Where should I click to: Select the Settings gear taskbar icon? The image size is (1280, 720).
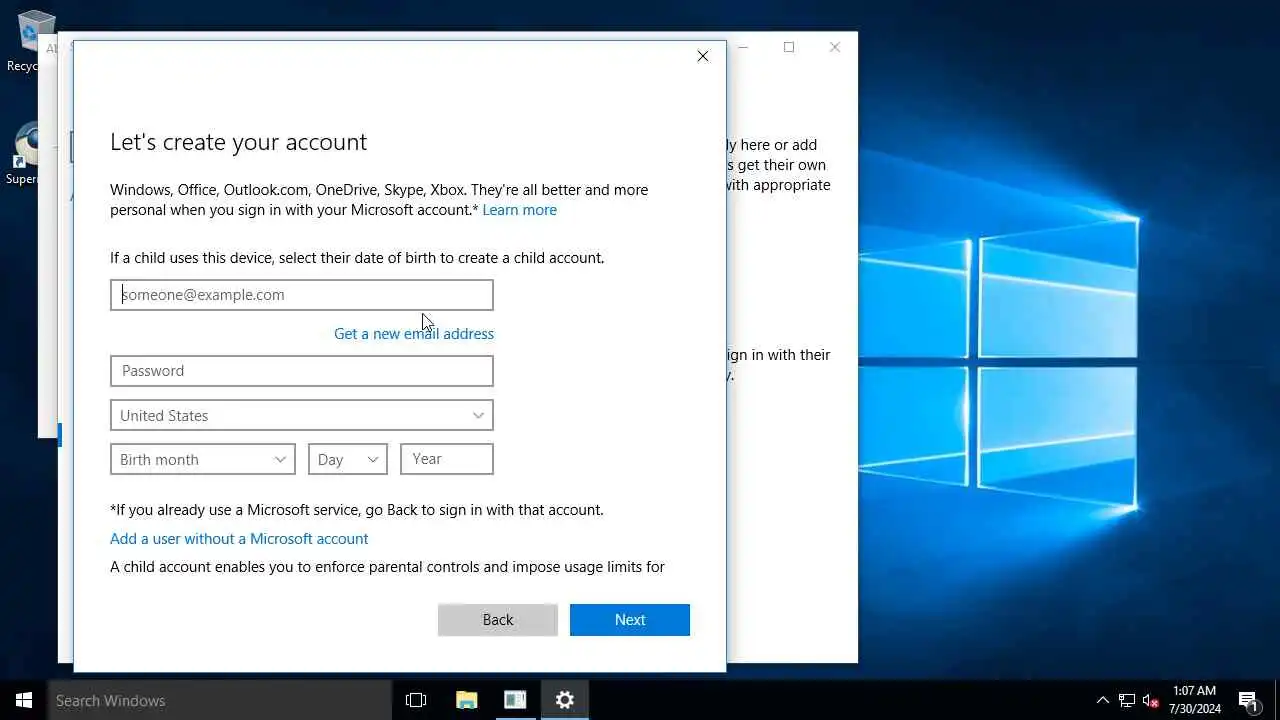[x=565, y=700]
